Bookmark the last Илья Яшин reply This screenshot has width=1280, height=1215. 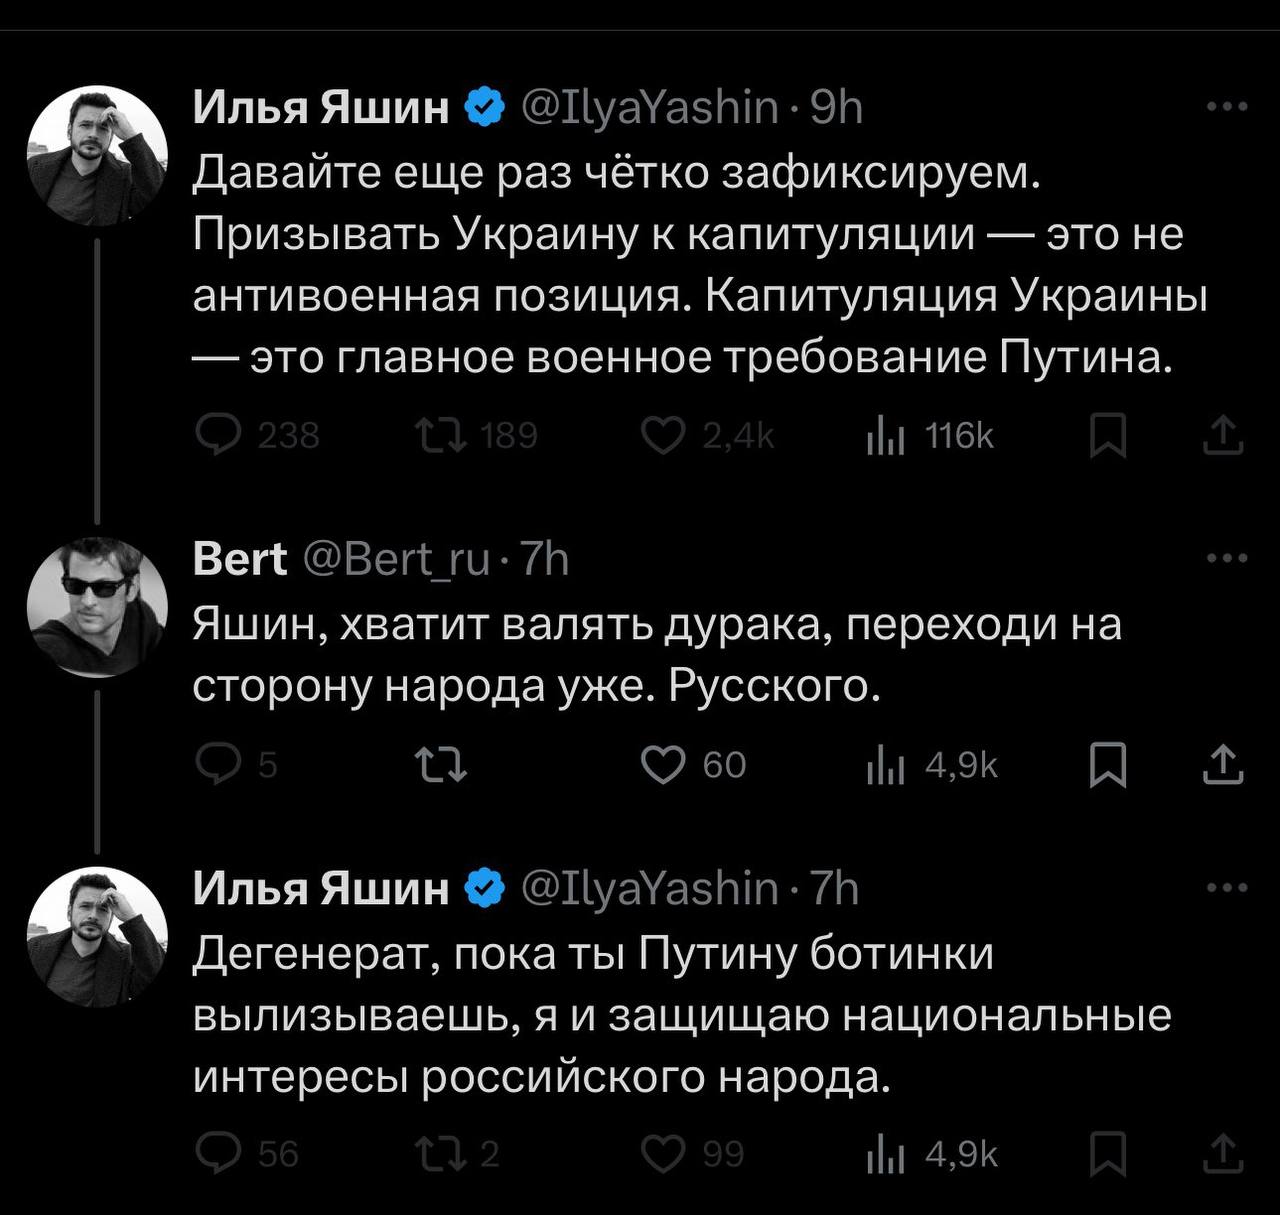click(x=1107, y=1154)
